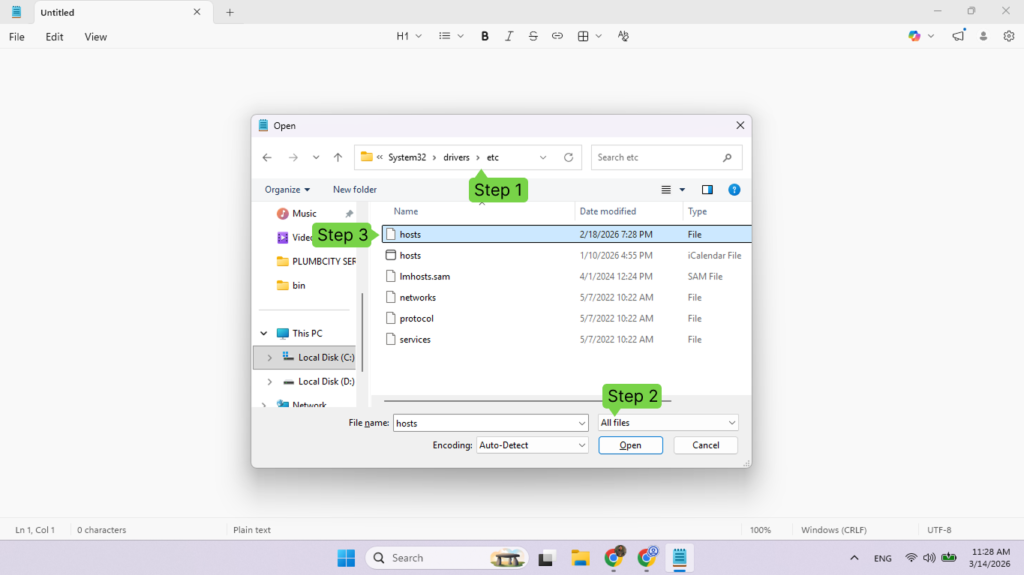Open the Organize menu
1024x575 pixels.
point(287,190)
